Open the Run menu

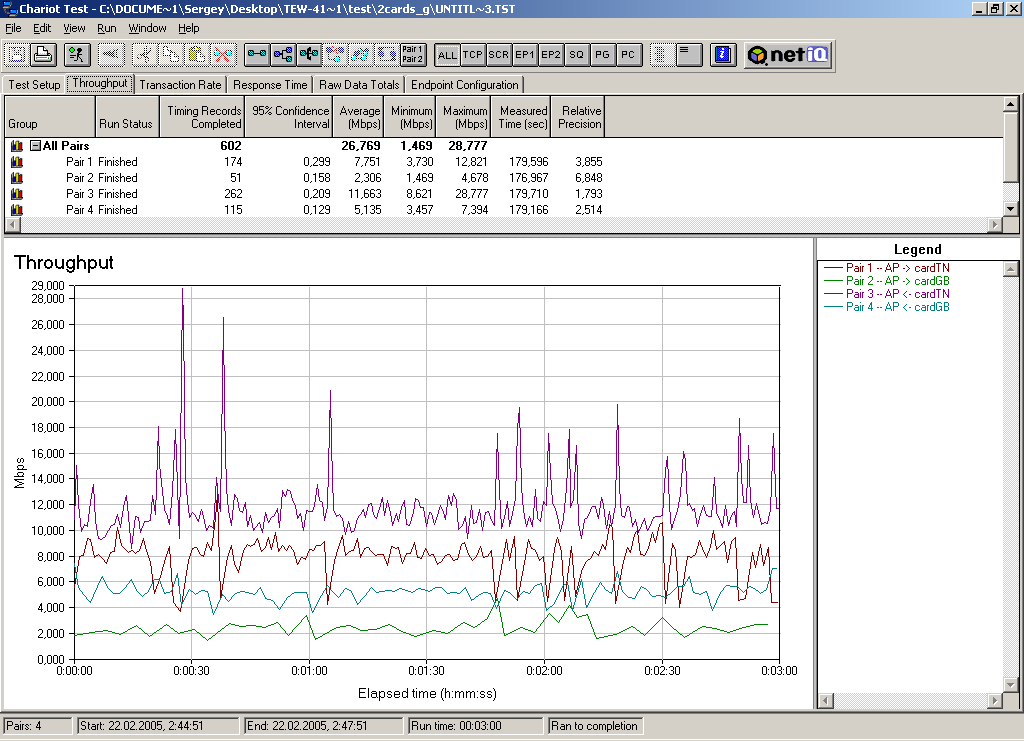[106, 29]
